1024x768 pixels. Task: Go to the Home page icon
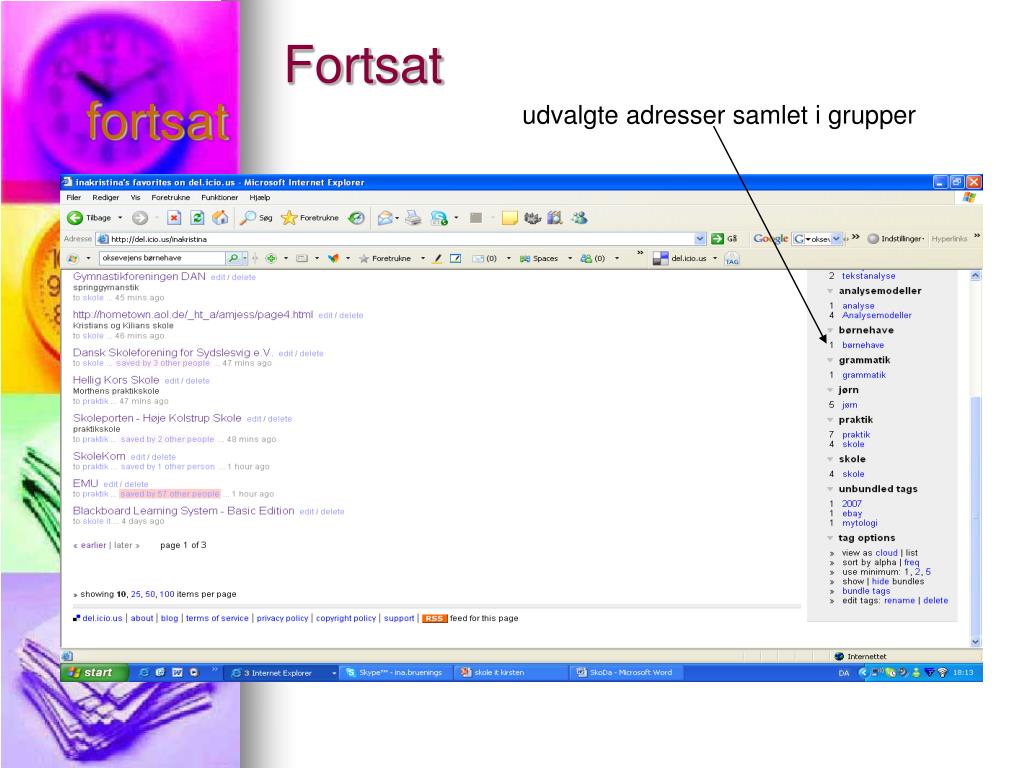[x=220, y=217]
